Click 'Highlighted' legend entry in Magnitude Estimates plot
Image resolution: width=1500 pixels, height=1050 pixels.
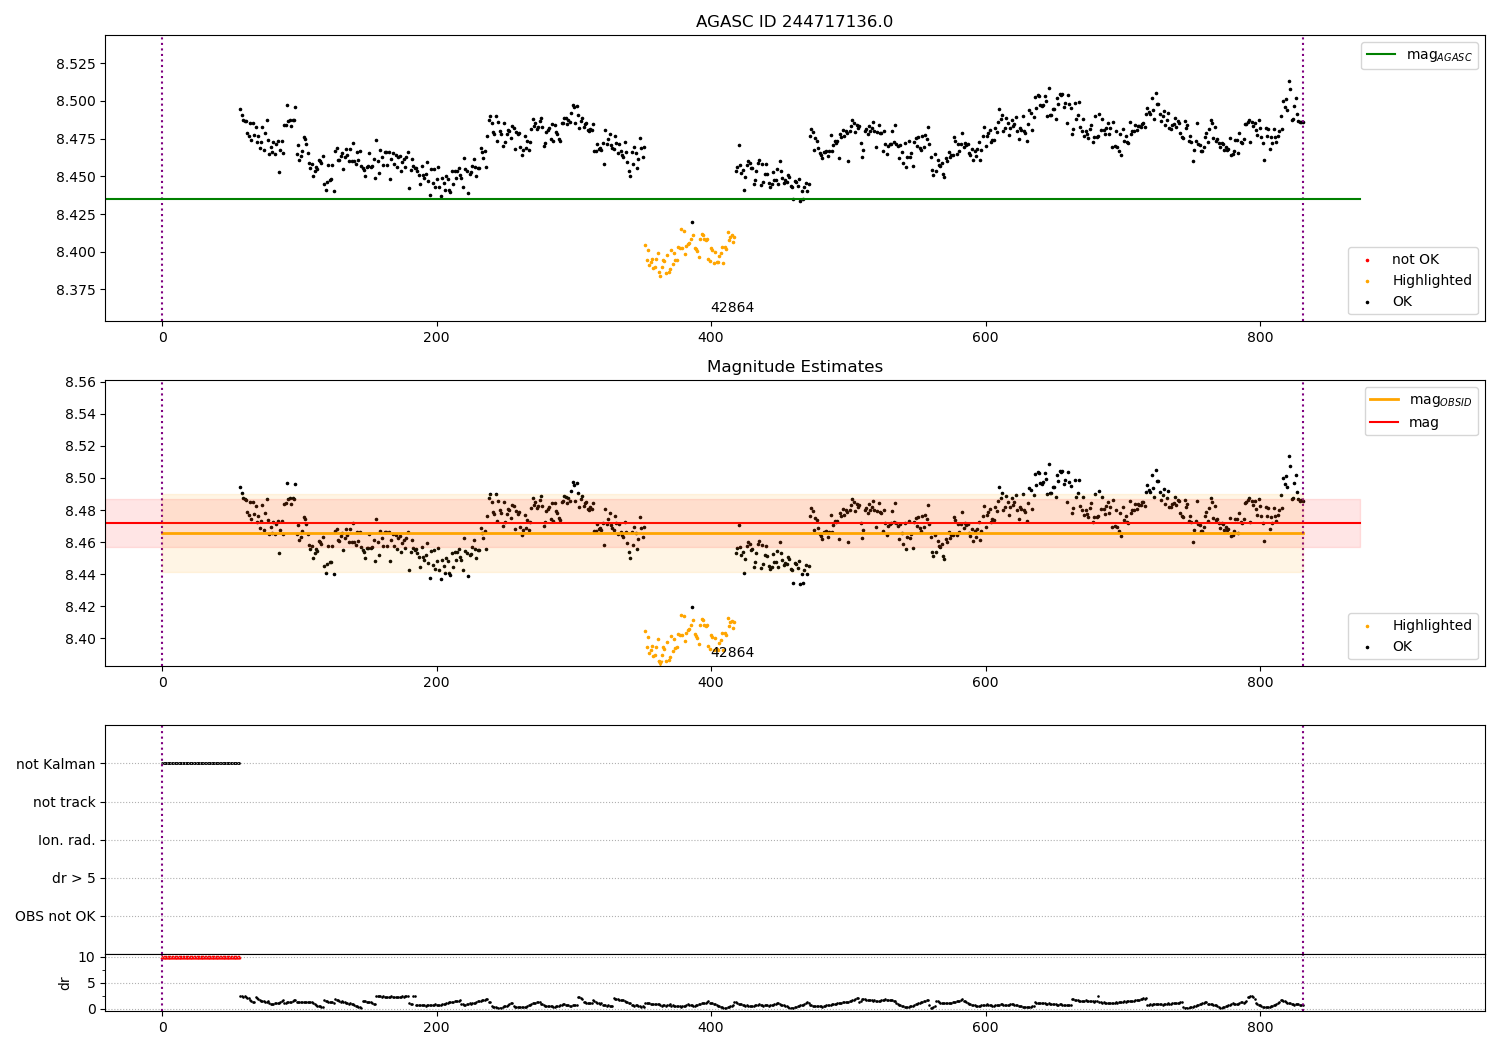coord(1432,626)
